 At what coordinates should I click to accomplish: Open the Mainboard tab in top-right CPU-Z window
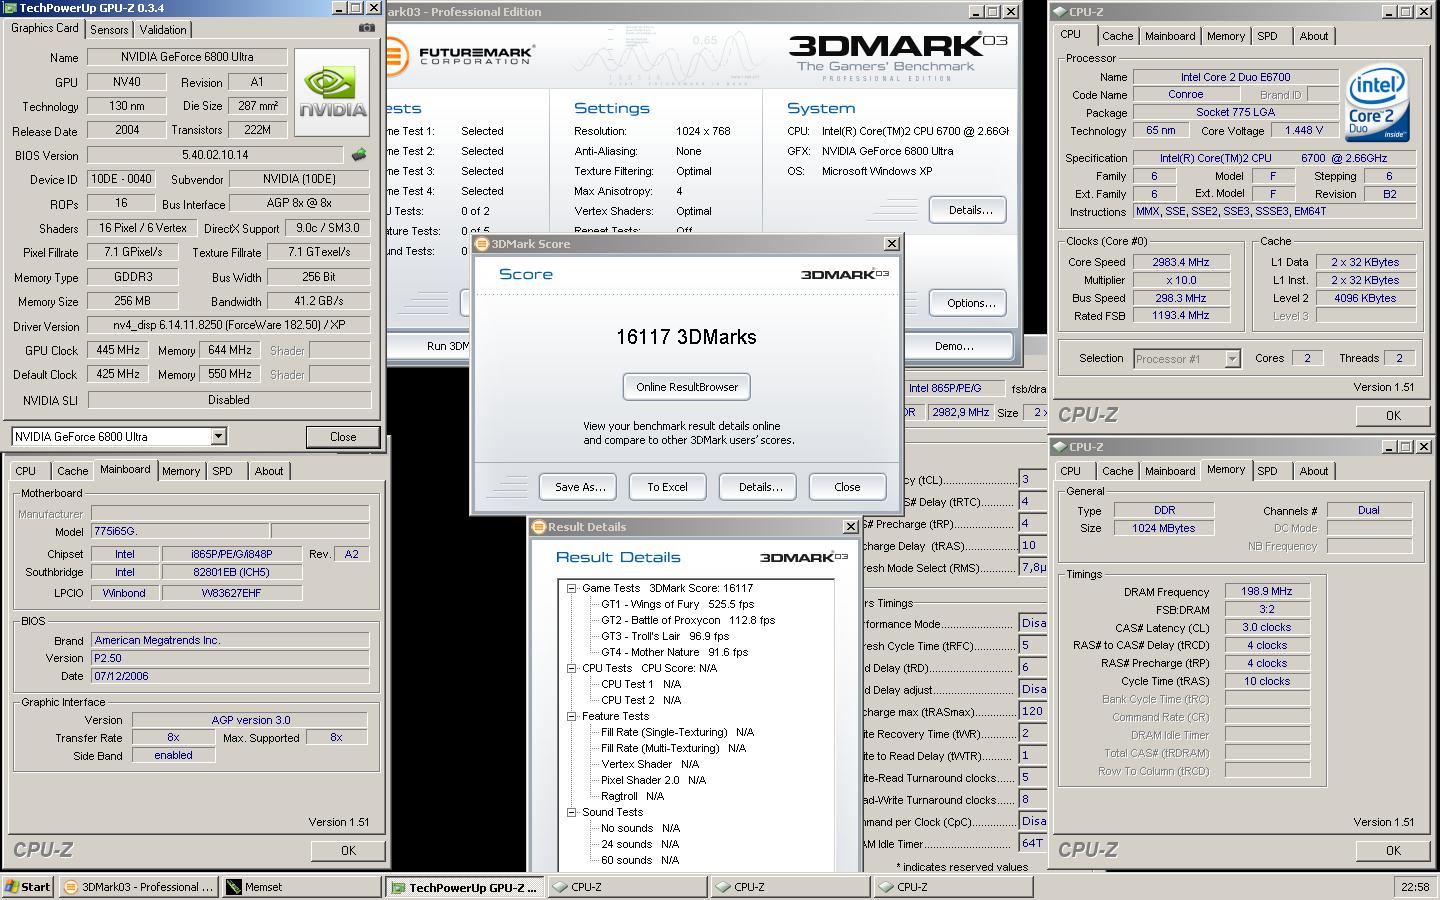[1170, 36]
